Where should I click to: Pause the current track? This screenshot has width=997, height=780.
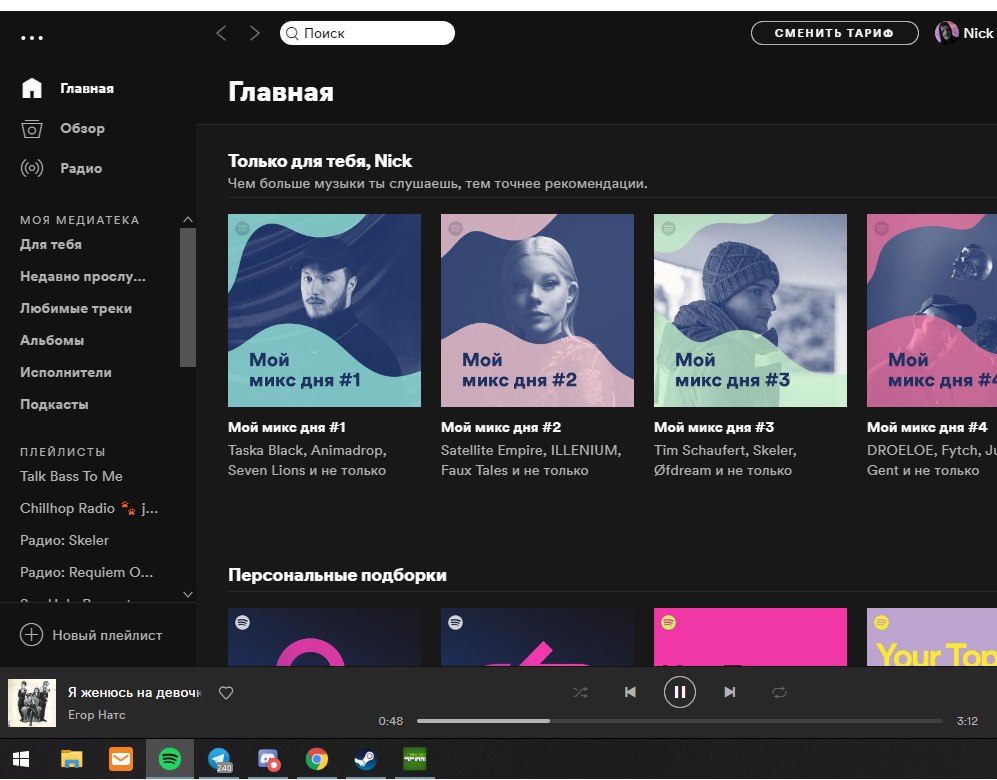click(680, 692)
